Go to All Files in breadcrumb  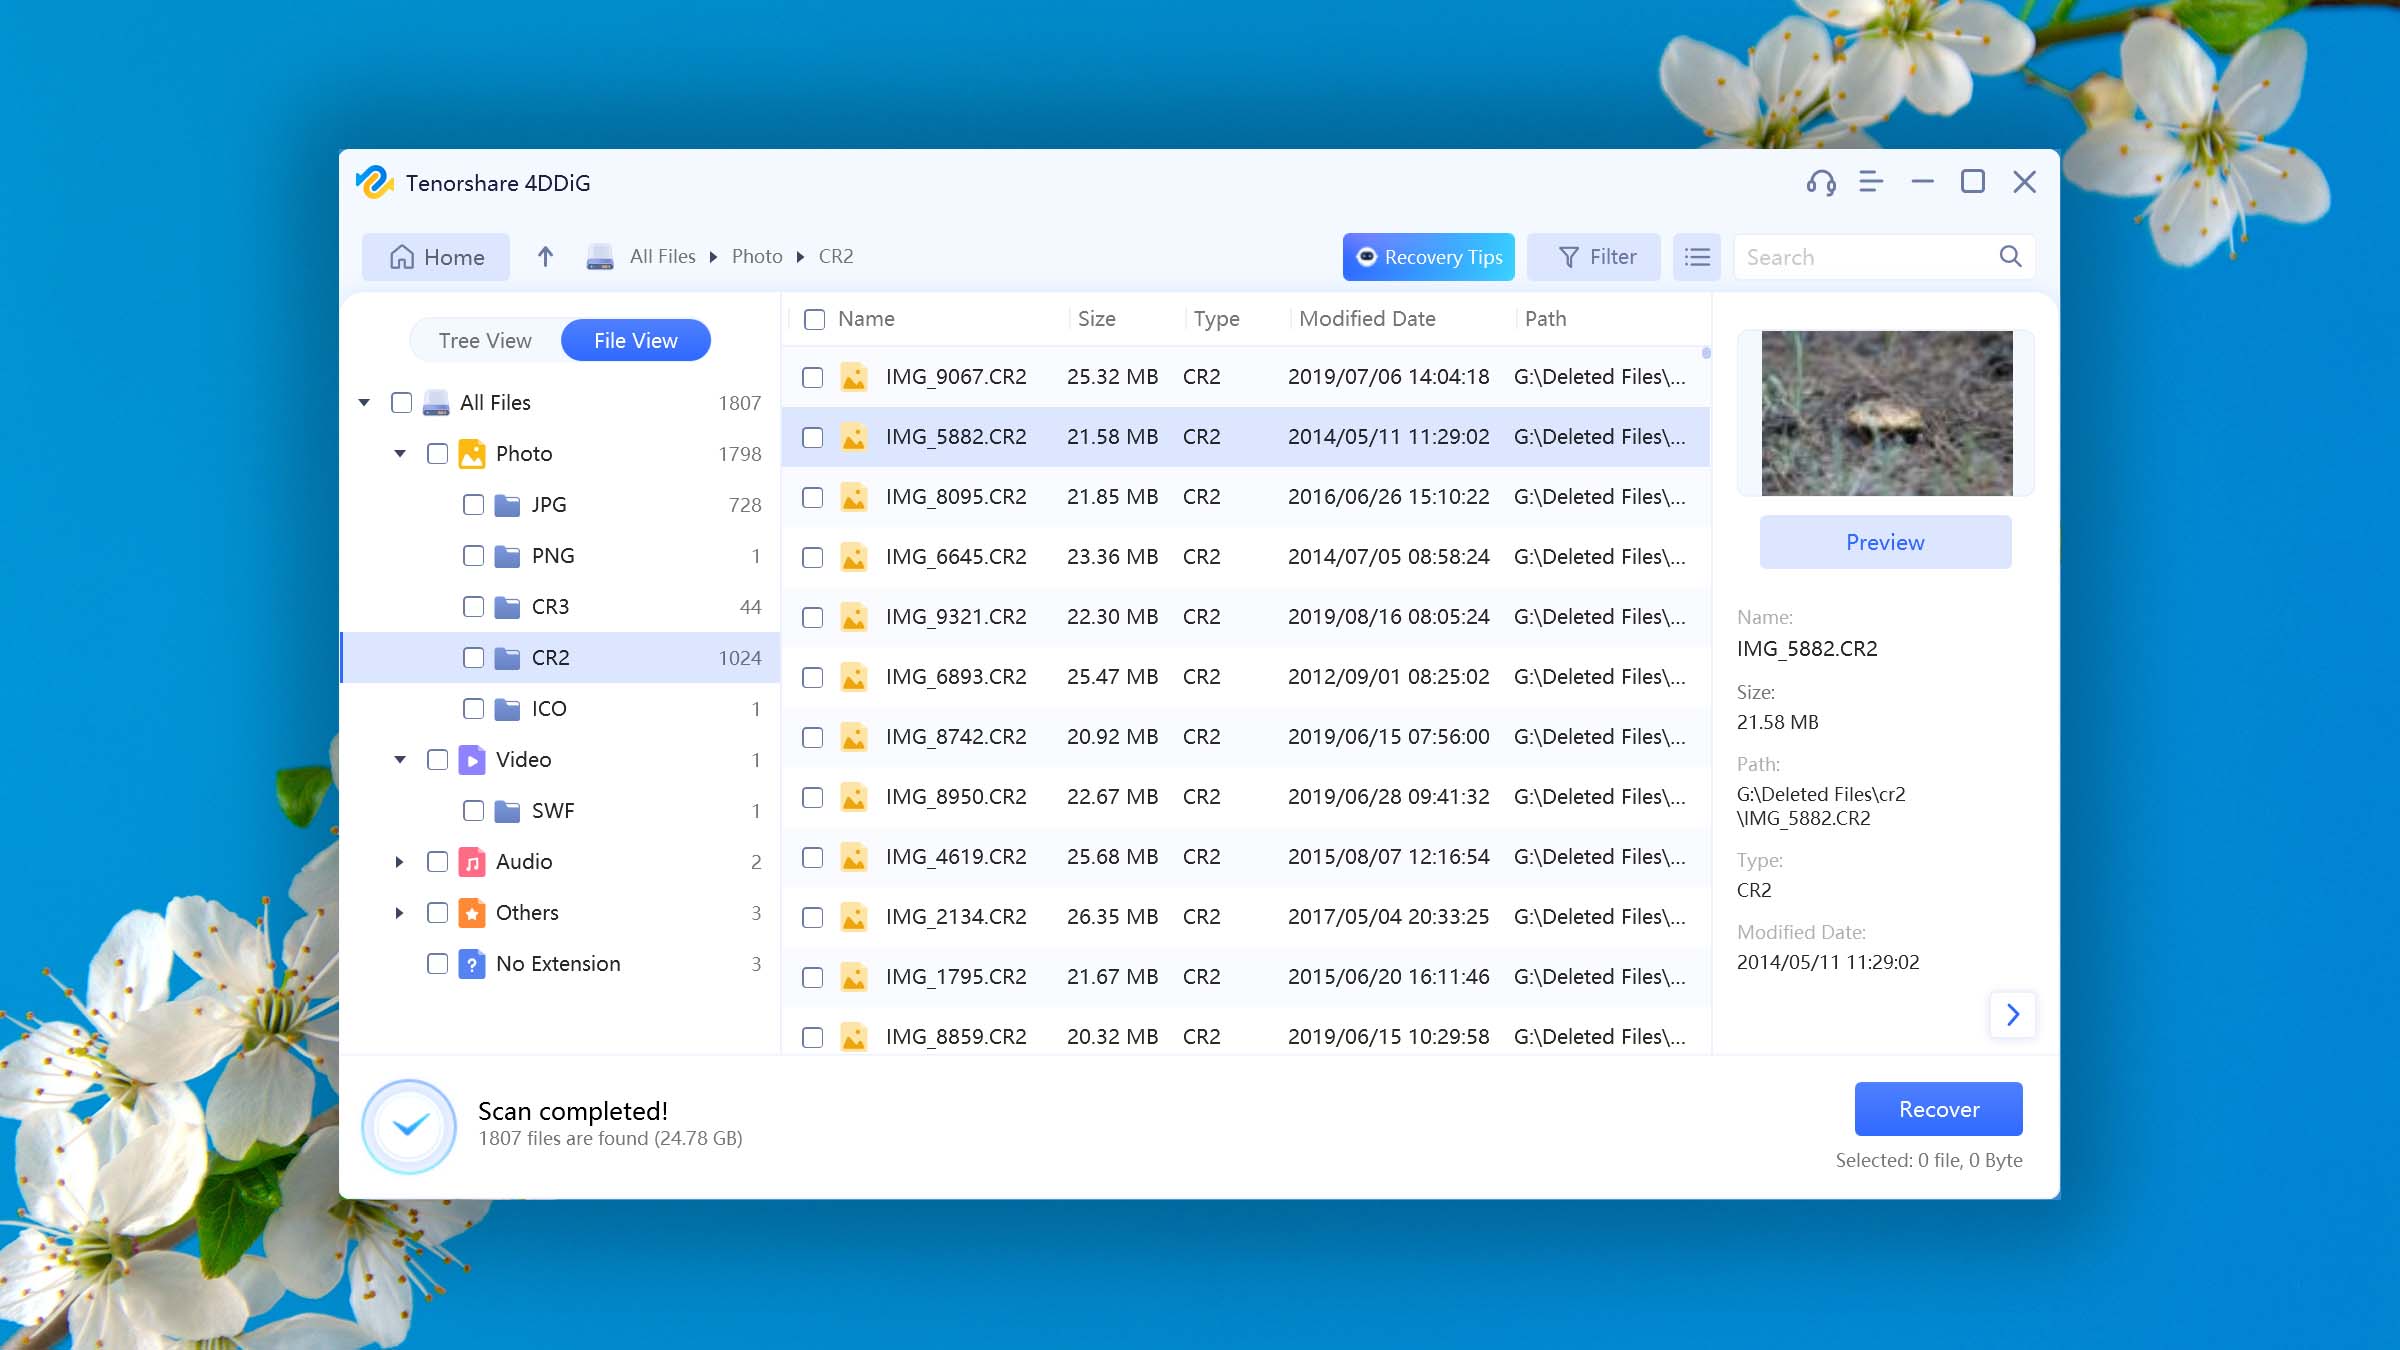point(662,257)
